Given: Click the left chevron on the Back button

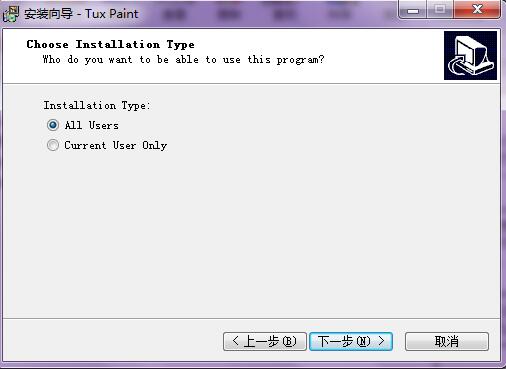Looking at the screenshot, I should coord(235,341).
